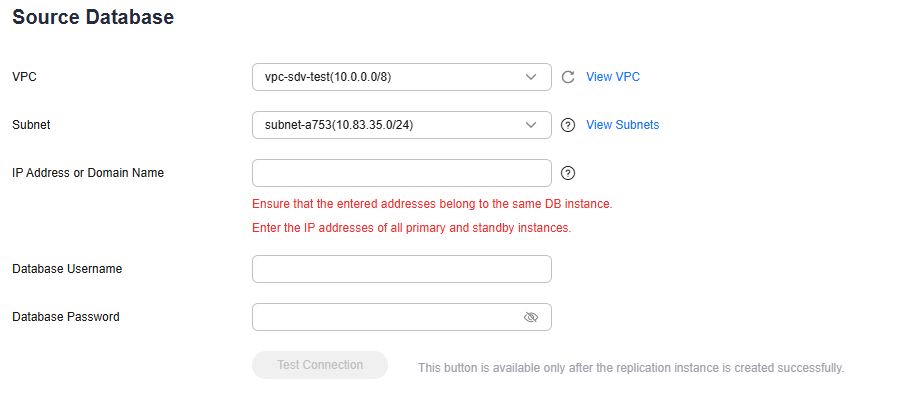Click the Source Database heading
The image size is (902, 396).
point(93,17)
